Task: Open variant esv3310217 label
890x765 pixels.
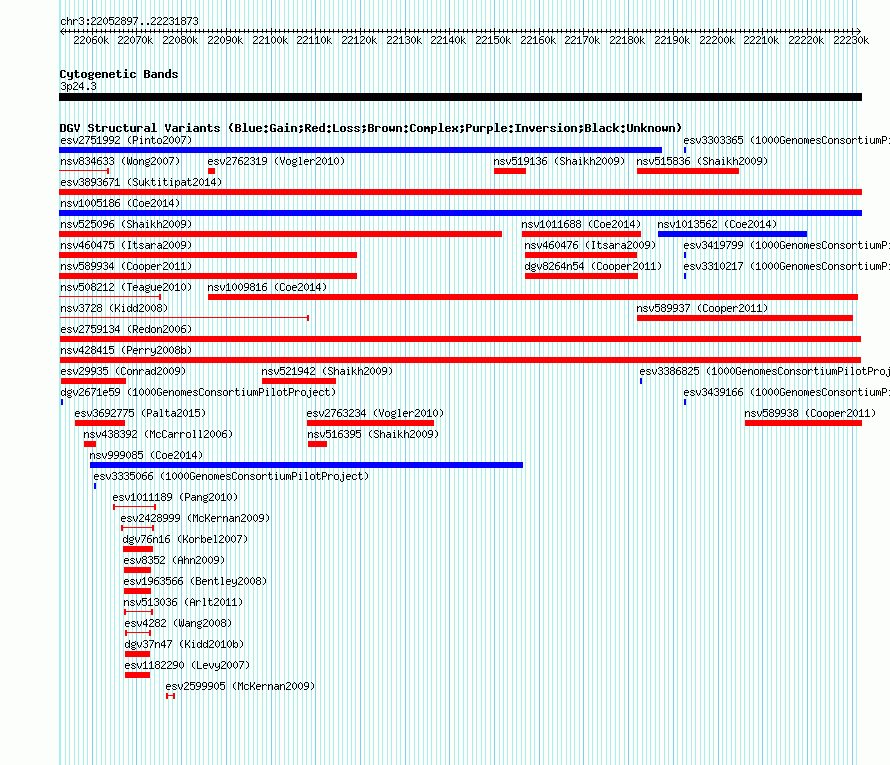Action: 786,266
